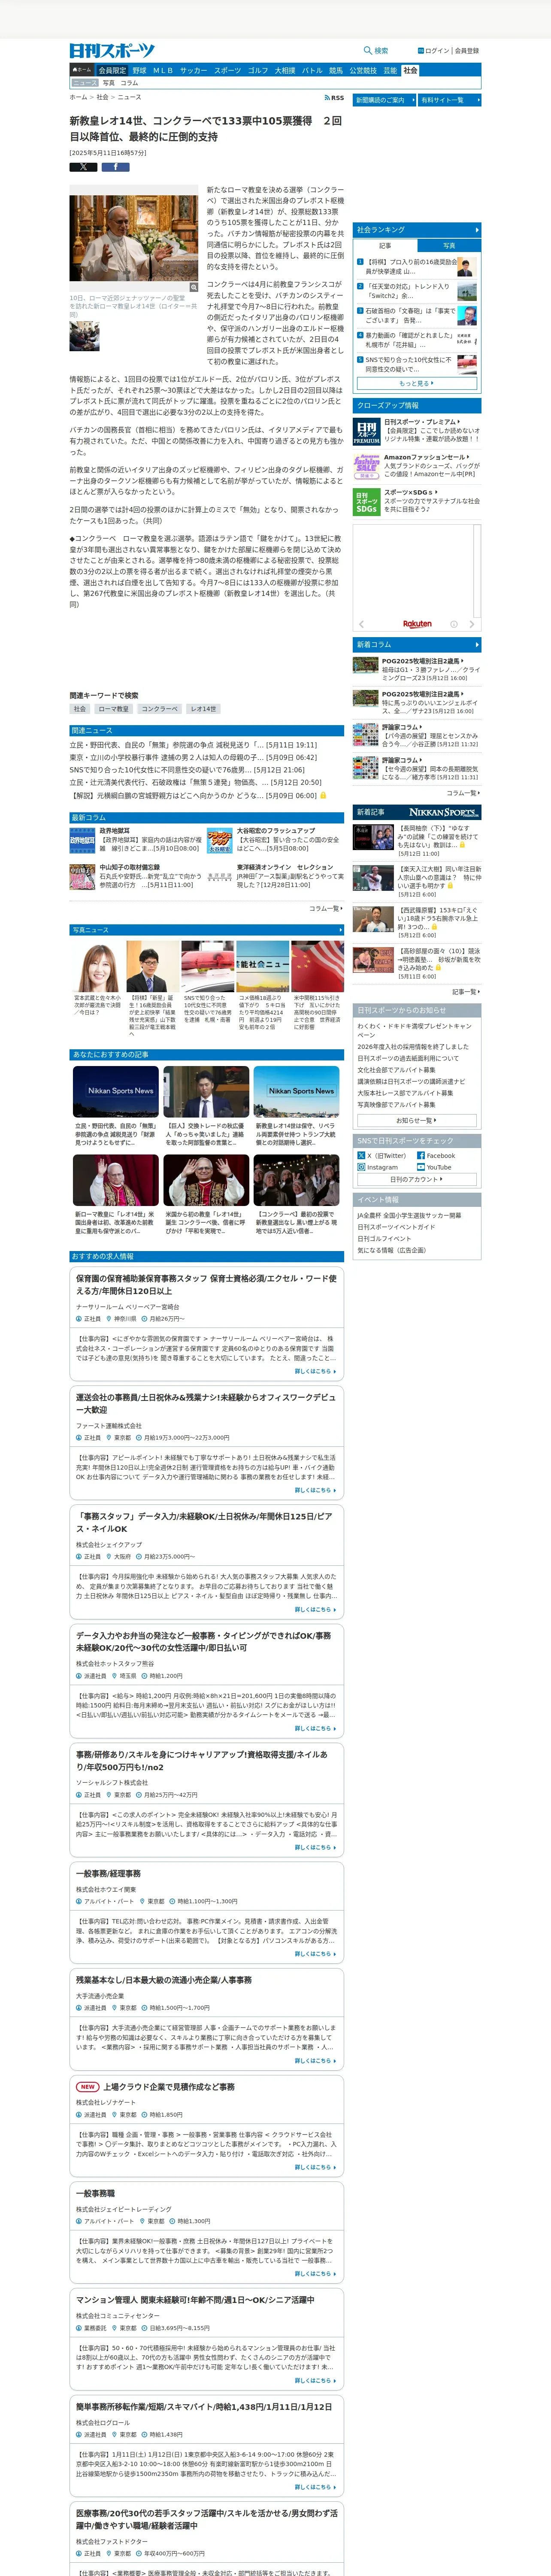
Task: Expand 有料サイト一覧 dropdown
Action: point(449,100)
